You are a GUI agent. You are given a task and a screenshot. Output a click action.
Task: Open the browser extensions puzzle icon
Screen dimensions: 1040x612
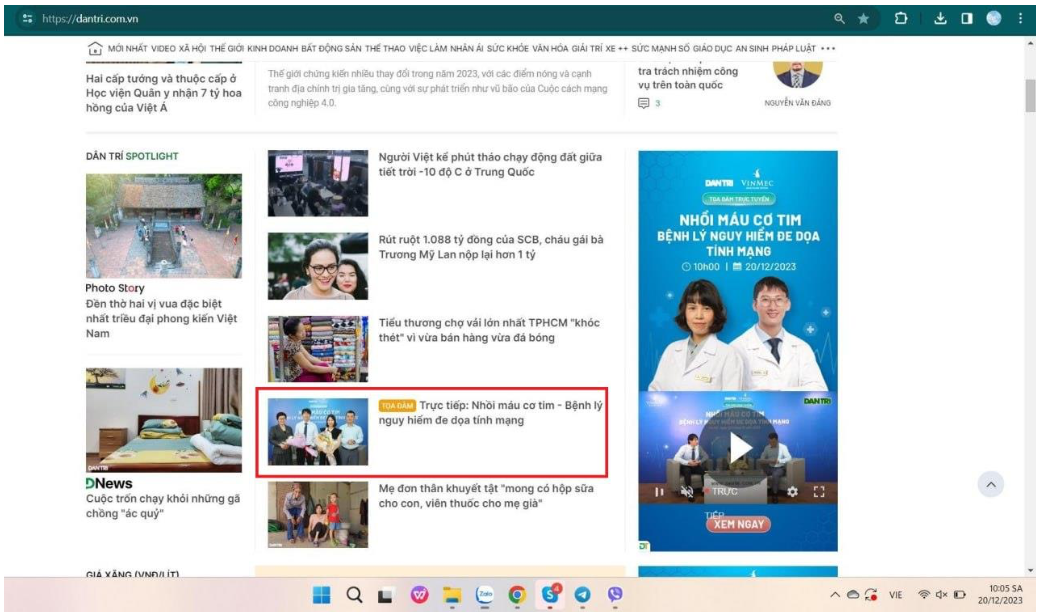point(901,19)
